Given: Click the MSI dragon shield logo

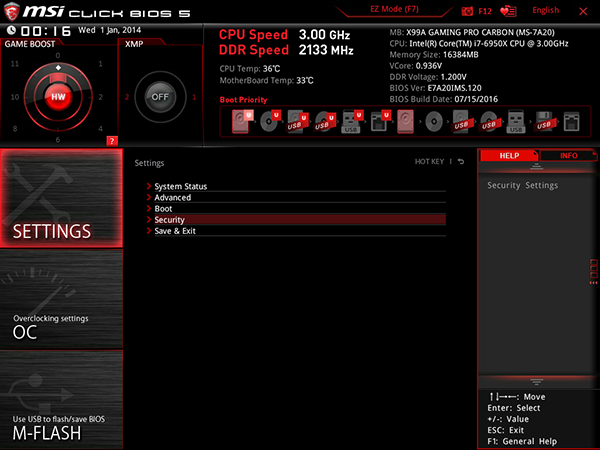Looking at the screenshot, I should click(x=11, y=11).
